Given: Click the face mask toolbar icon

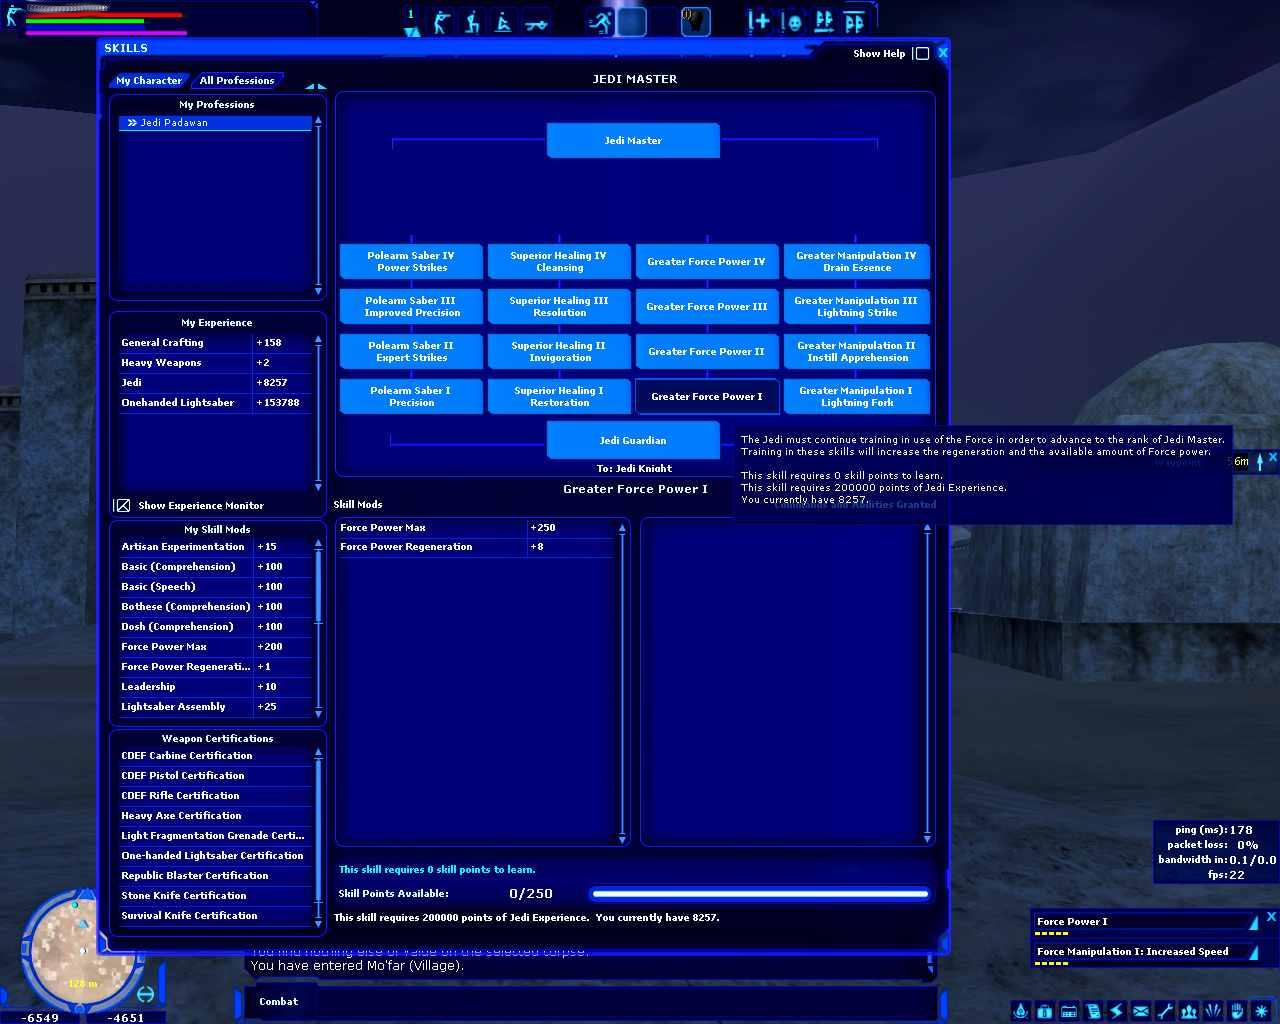Looking at the screenshot, I should click(792, 21).
